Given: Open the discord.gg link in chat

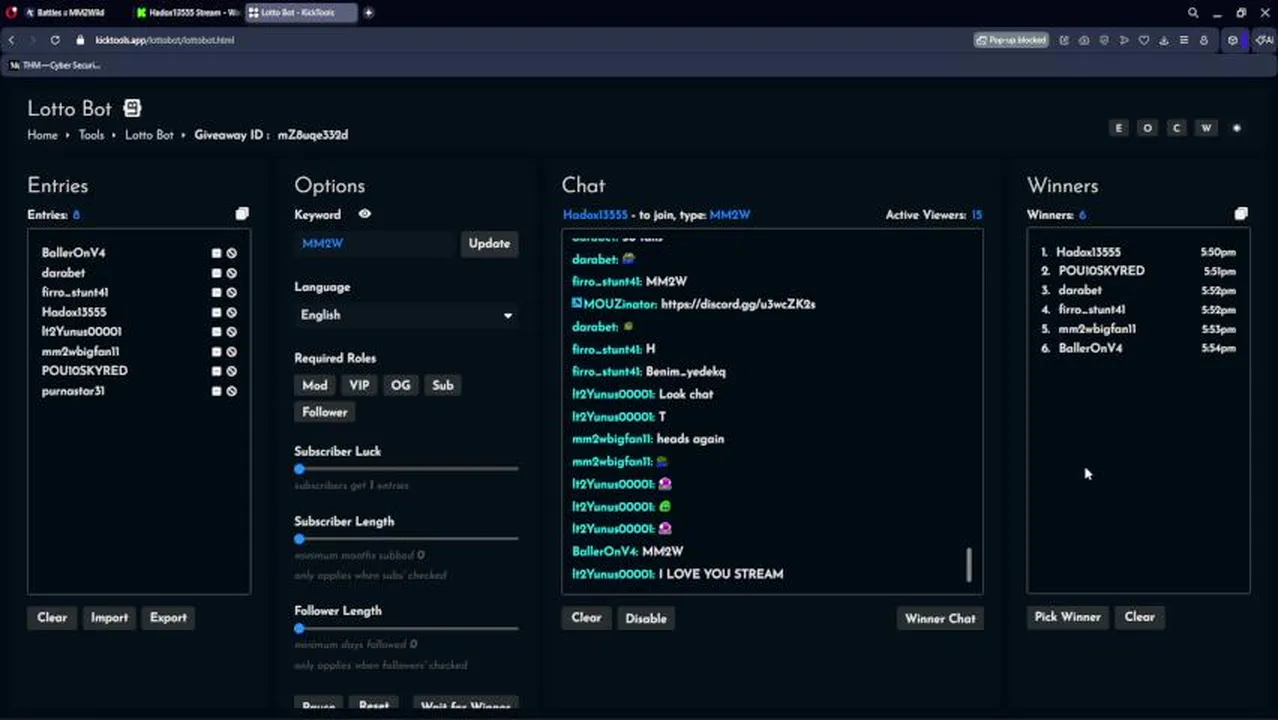Looking at the screenshot, I should coord(738,304).
